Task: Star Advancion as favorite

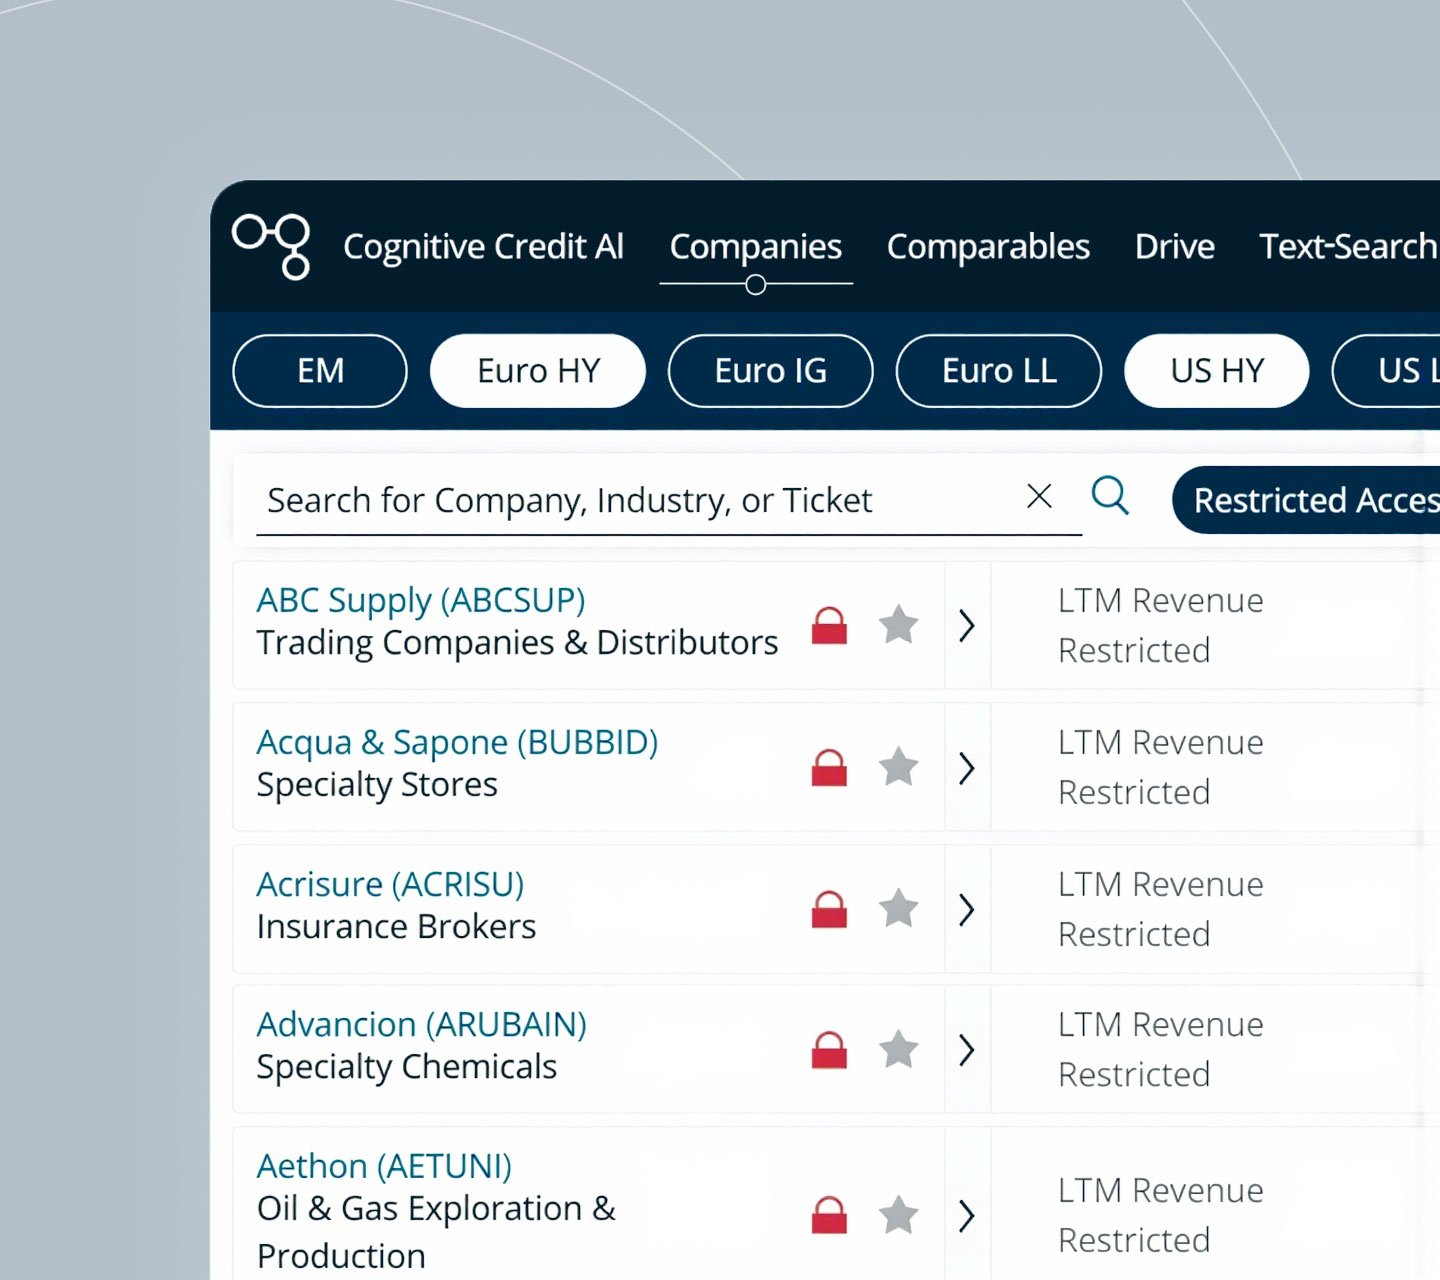Action: (x=898, y=1048)
